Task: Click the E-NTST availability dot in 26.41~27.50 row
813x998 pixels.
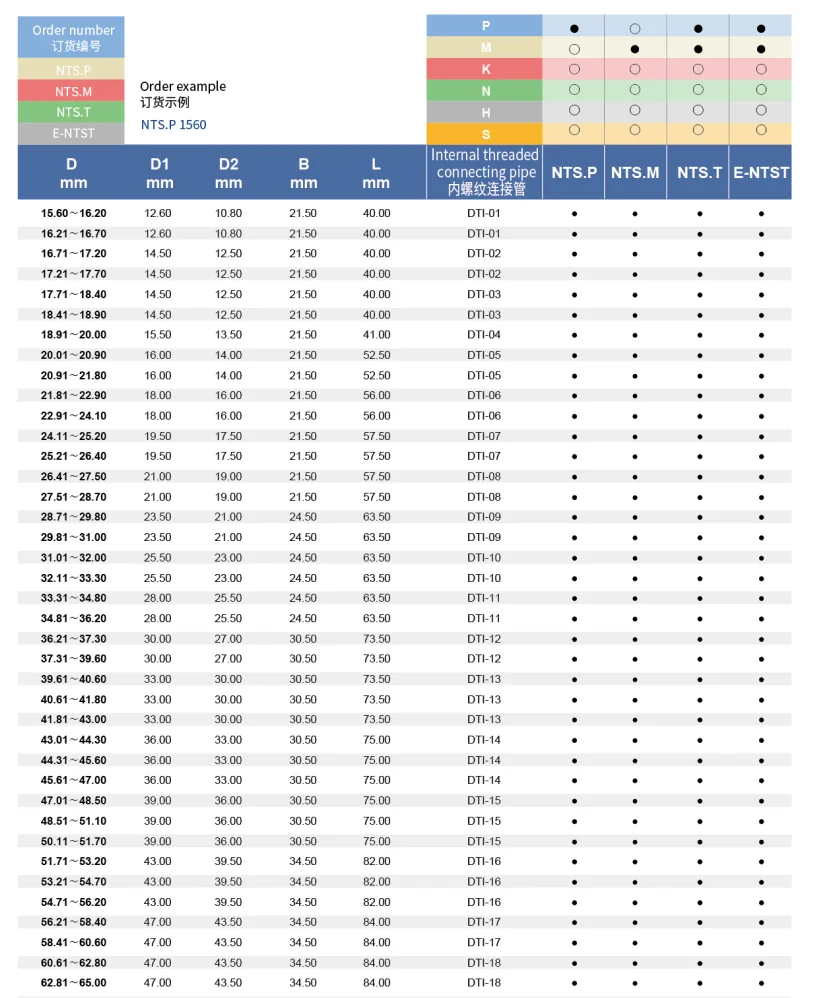Action: coord(761,477)
